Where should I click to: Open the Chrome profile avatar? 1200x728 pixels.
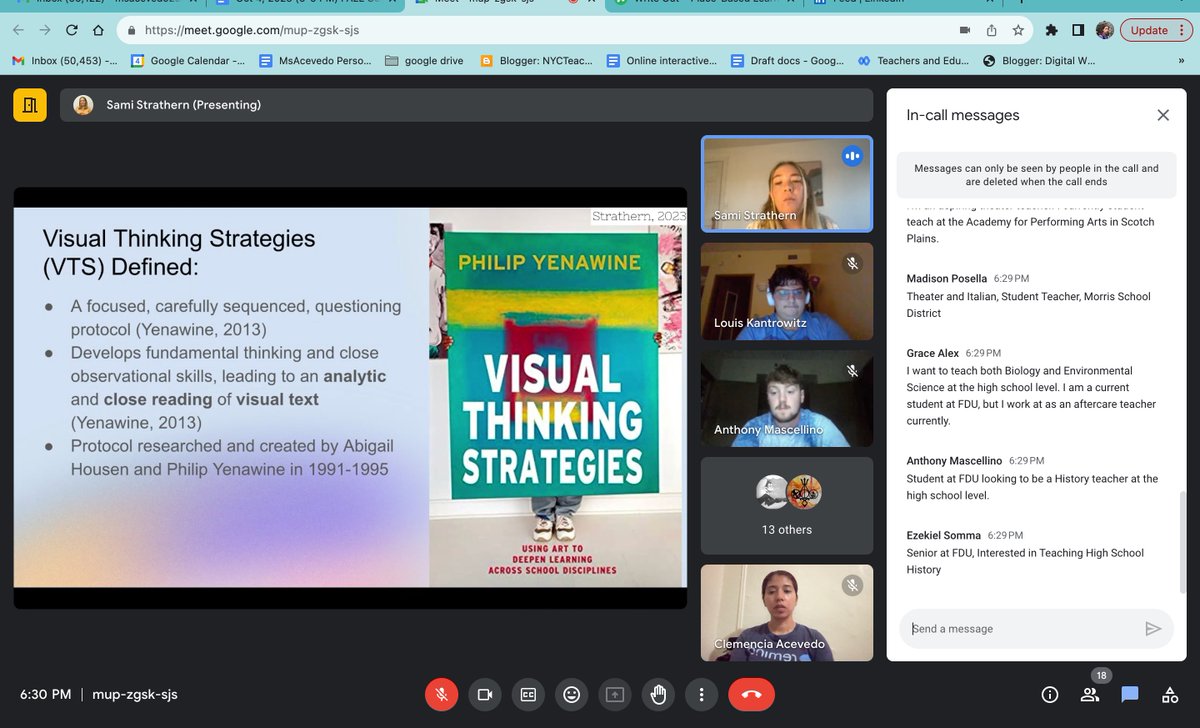[x=1105, y=30]
